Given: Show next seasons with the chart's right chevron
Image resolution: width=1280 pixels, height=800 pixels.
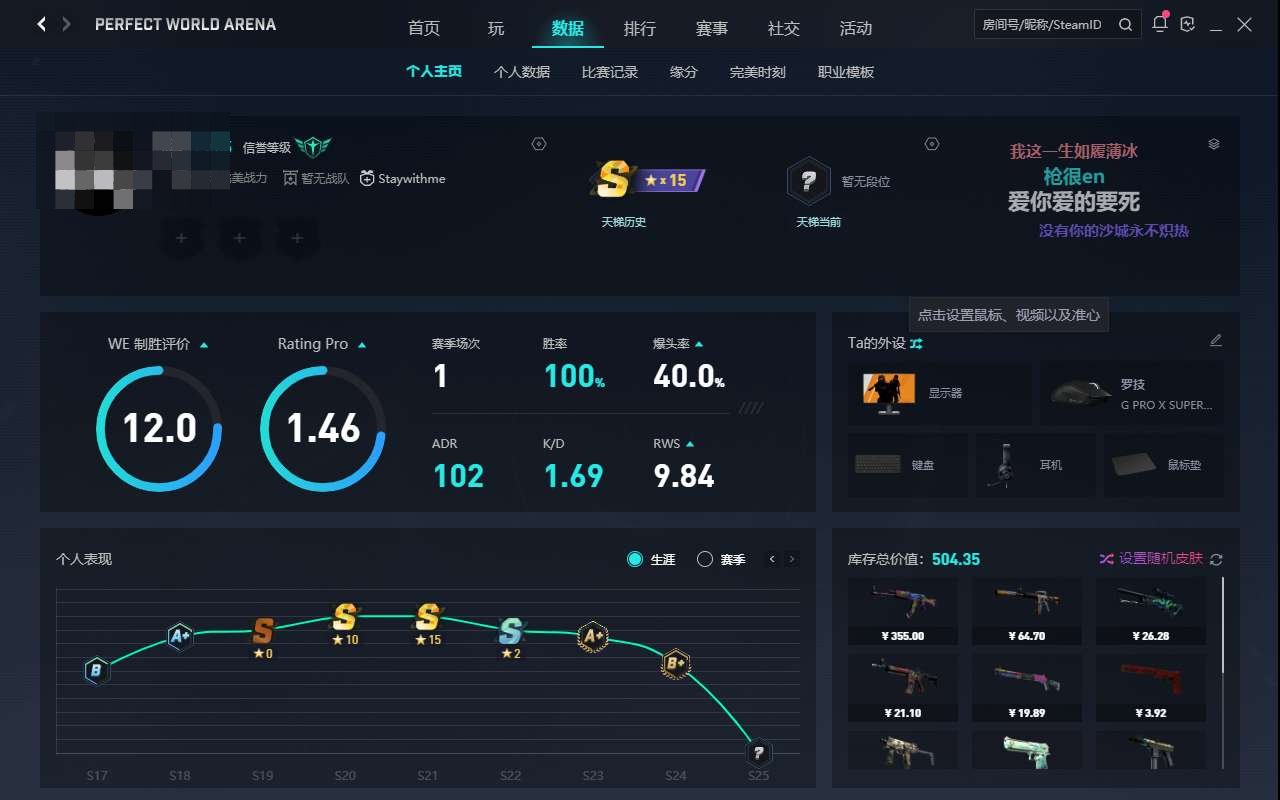Looking at the screenshot, I should (792, 559).
